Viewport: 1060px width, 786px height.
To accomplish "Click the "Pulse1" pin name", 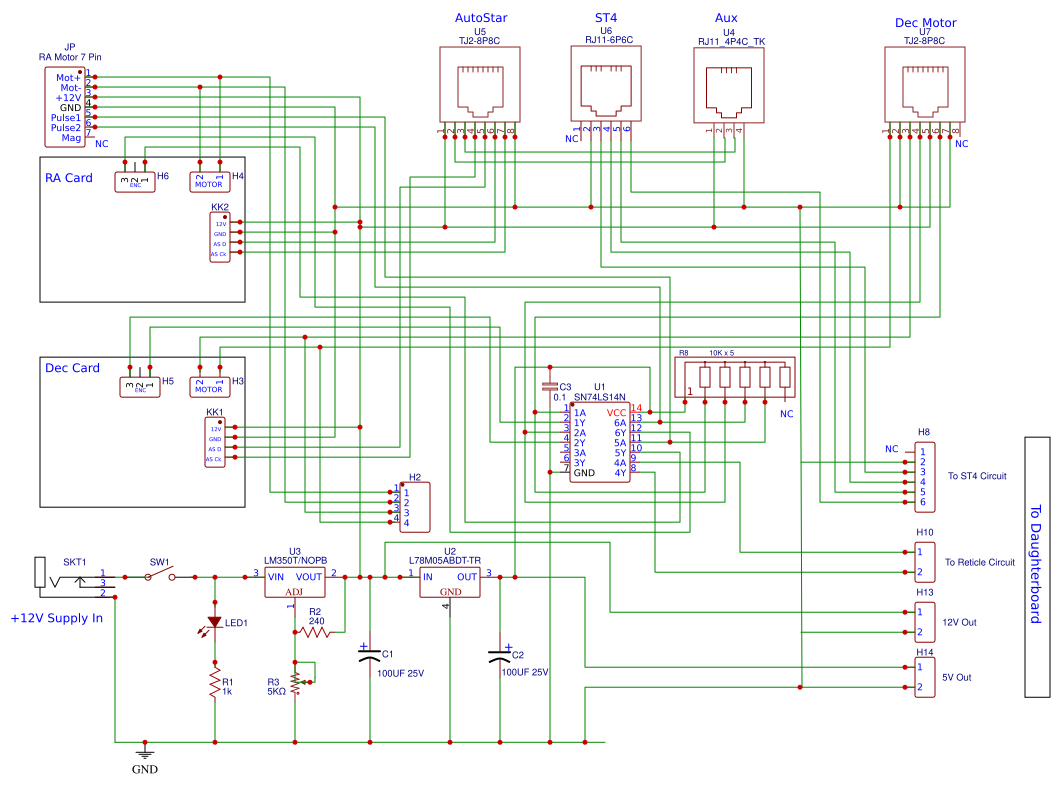I will pos(66,118).
